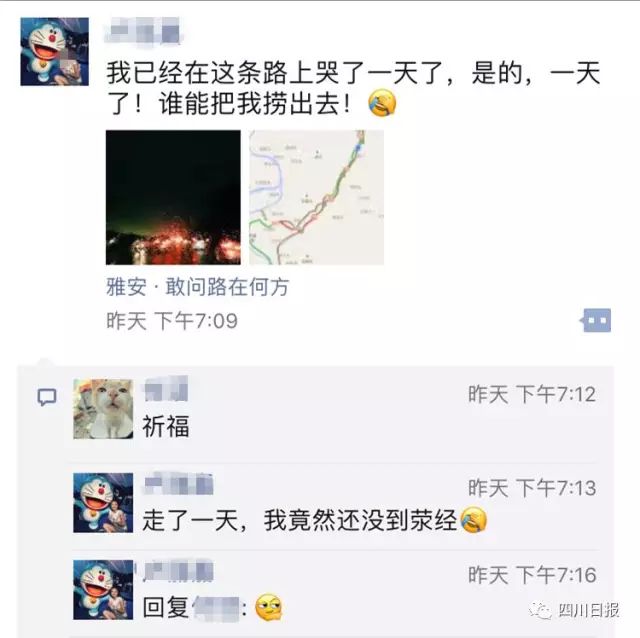Tap the blurred name above 祈福
Screen dimensions: 640x638
click(166, 389)
